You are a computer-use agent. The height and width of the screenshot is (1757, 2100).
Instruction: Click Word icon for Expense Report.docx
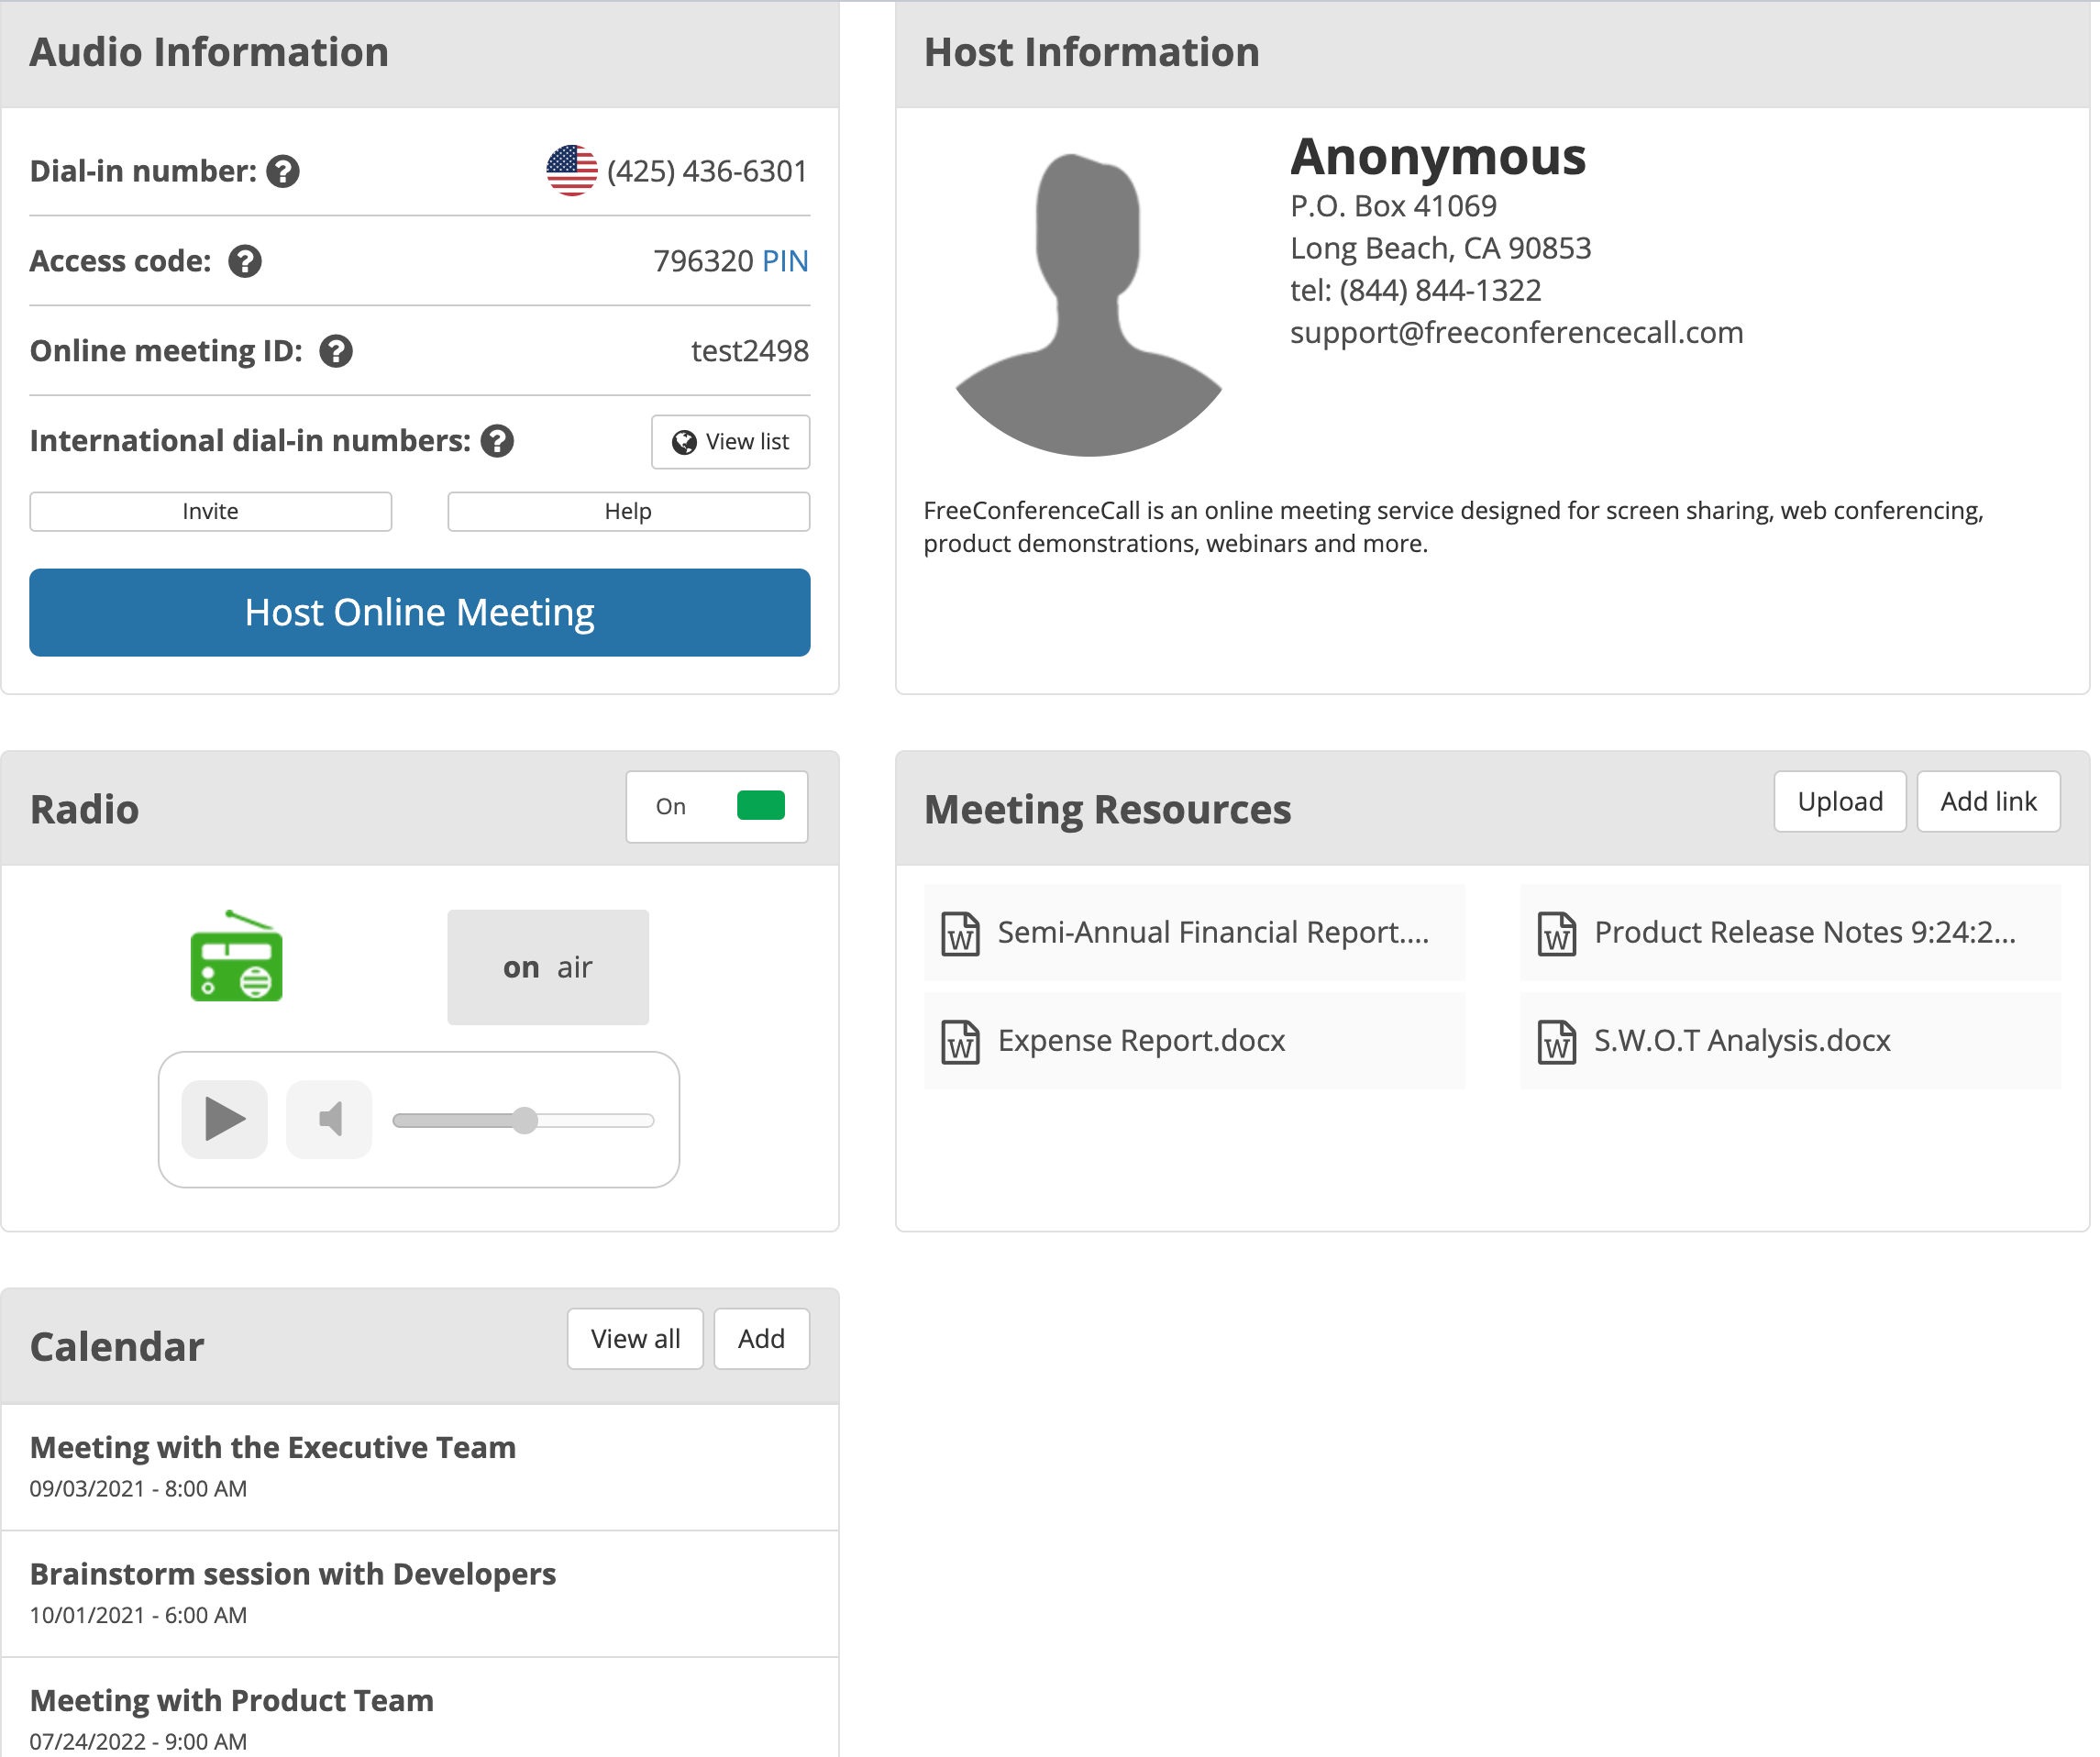[x=960, y=1041]
